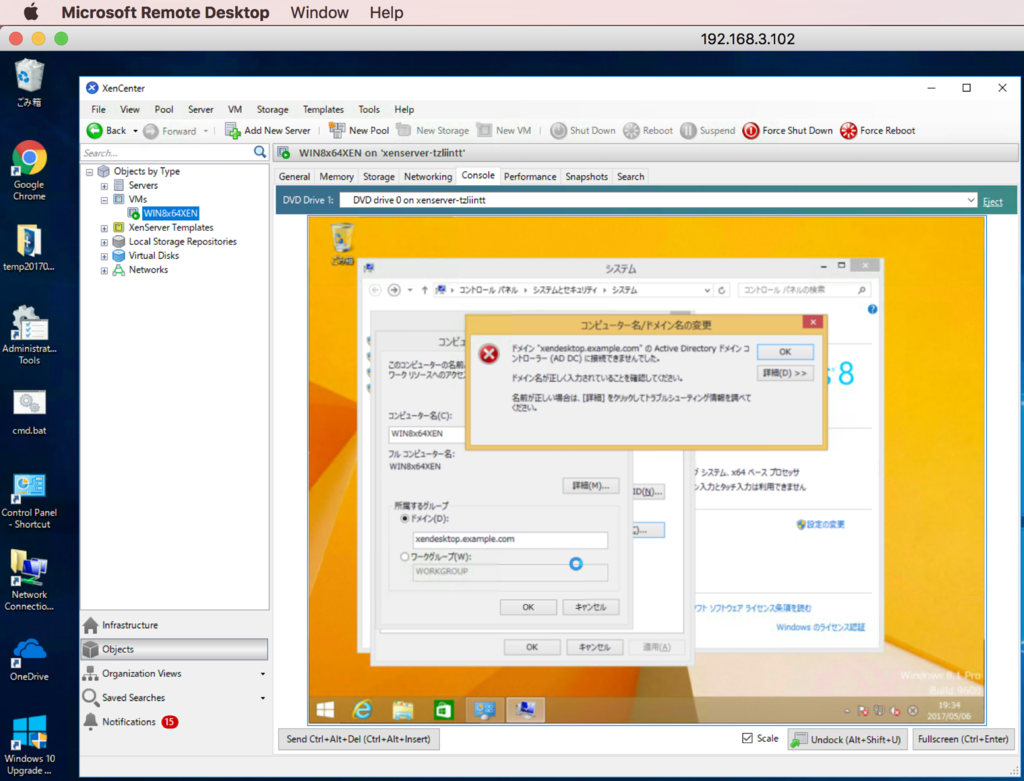This screenshot has height=781, width=1024.
Task: Click the Start button in VM taskbar
Action: pos(325,710)
